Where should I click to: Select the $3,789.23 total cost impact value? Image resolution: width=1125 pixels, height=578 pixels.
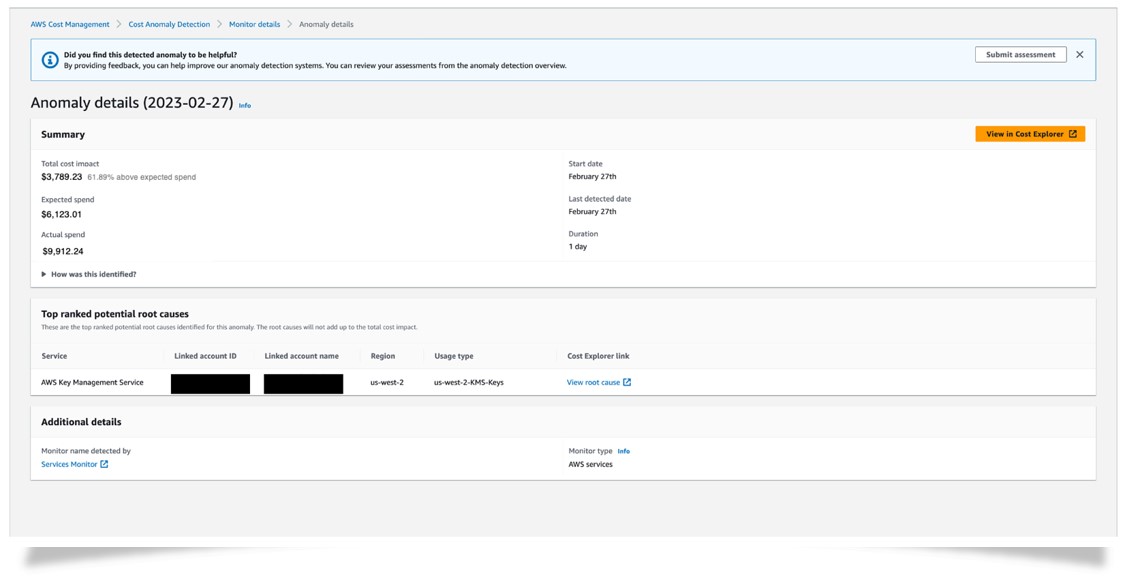click(62, 177)
